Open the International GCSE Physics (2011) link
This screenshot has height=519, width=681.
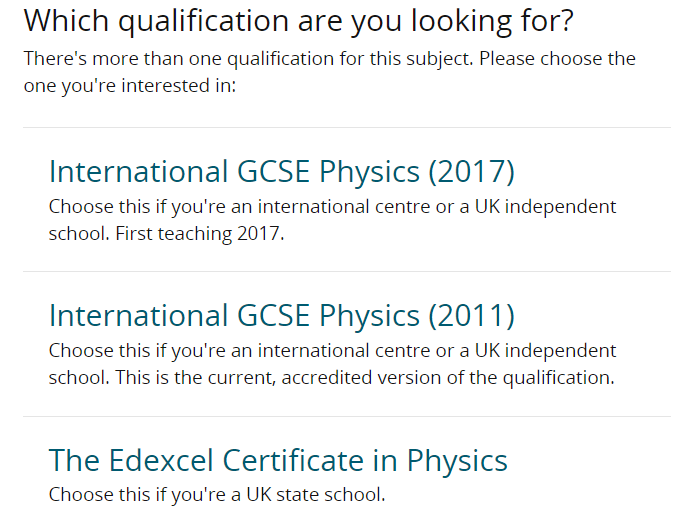point(281,316)
